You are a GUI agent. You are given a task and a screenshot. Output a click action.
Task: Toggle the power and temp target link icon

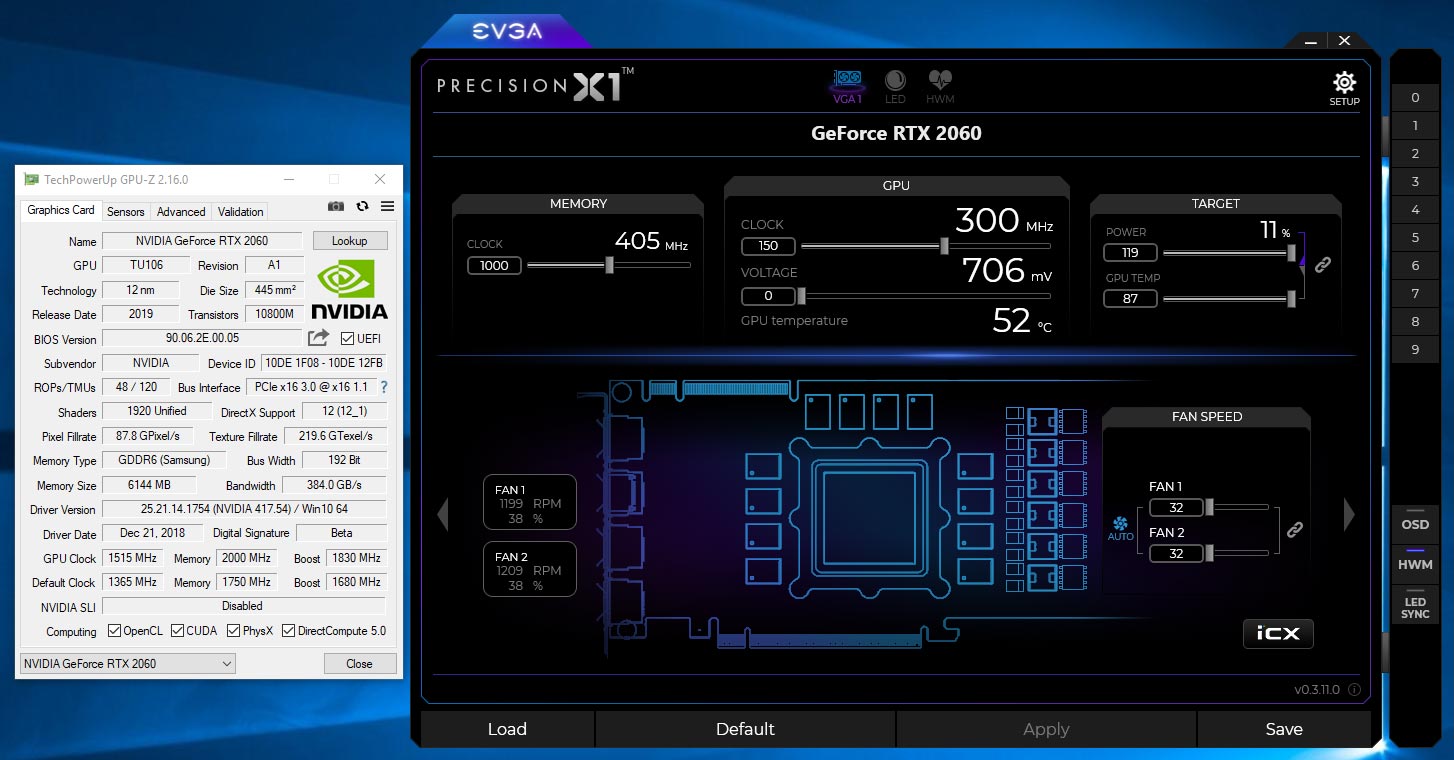pos(1322,265)
